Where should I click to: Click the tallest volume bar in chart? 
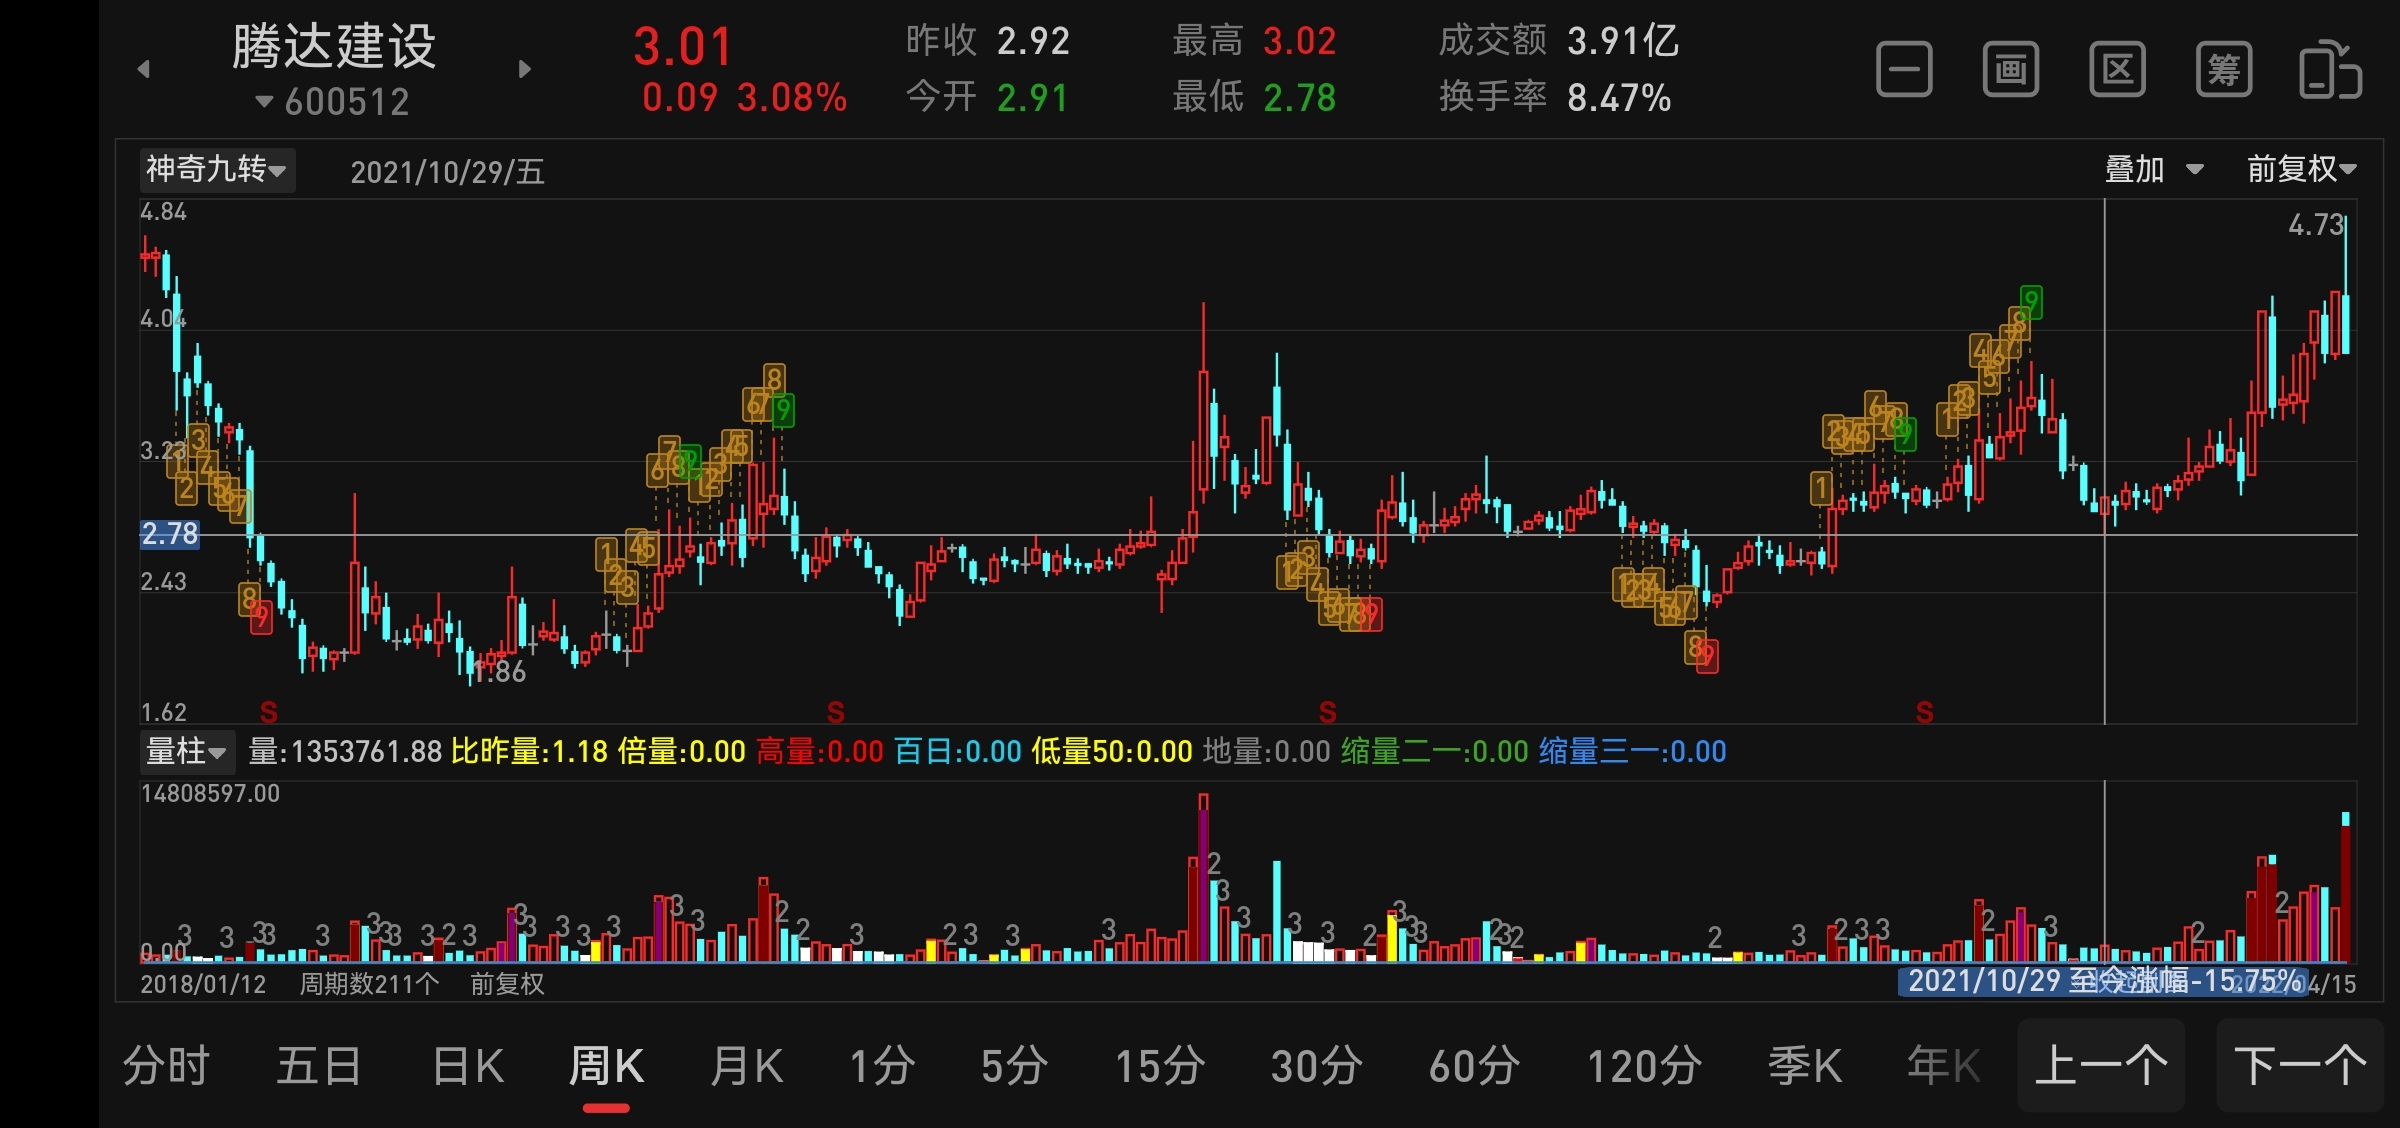click(x=1203, y=878)
